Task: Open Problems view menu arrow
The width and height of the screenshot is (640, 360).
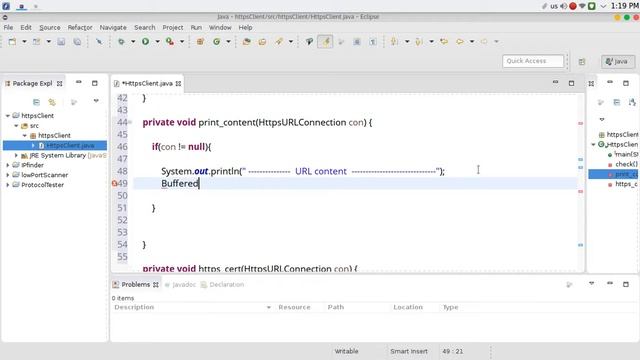Action: [x=591, y=283]
